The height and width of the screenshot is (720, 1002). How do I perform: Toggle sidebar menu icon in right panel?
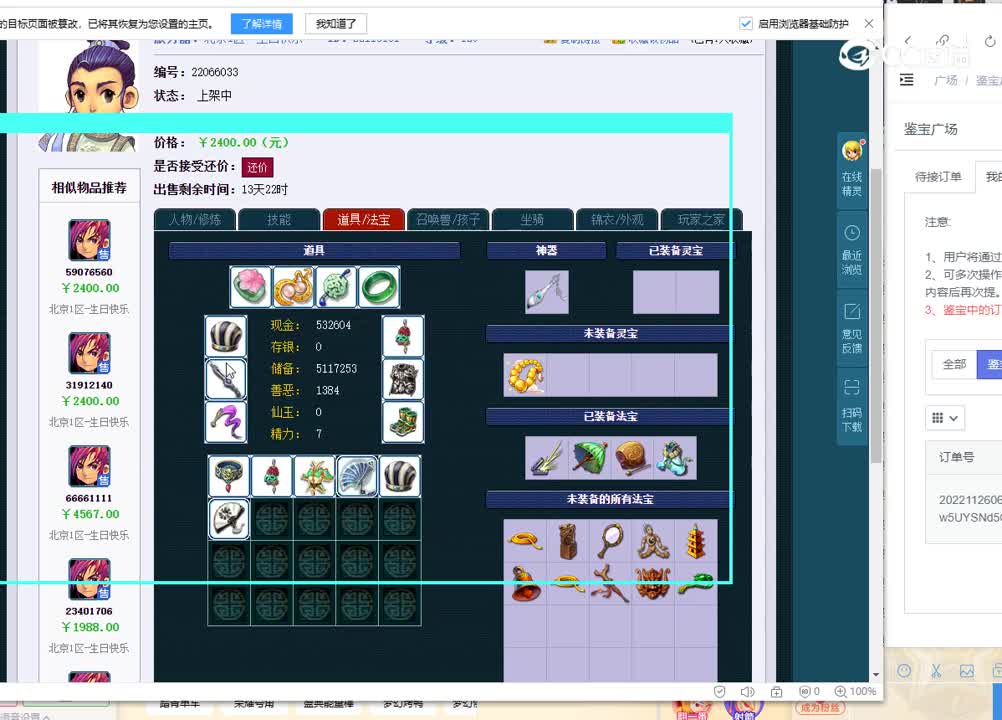pyautogui.click(x=906, y=80)
